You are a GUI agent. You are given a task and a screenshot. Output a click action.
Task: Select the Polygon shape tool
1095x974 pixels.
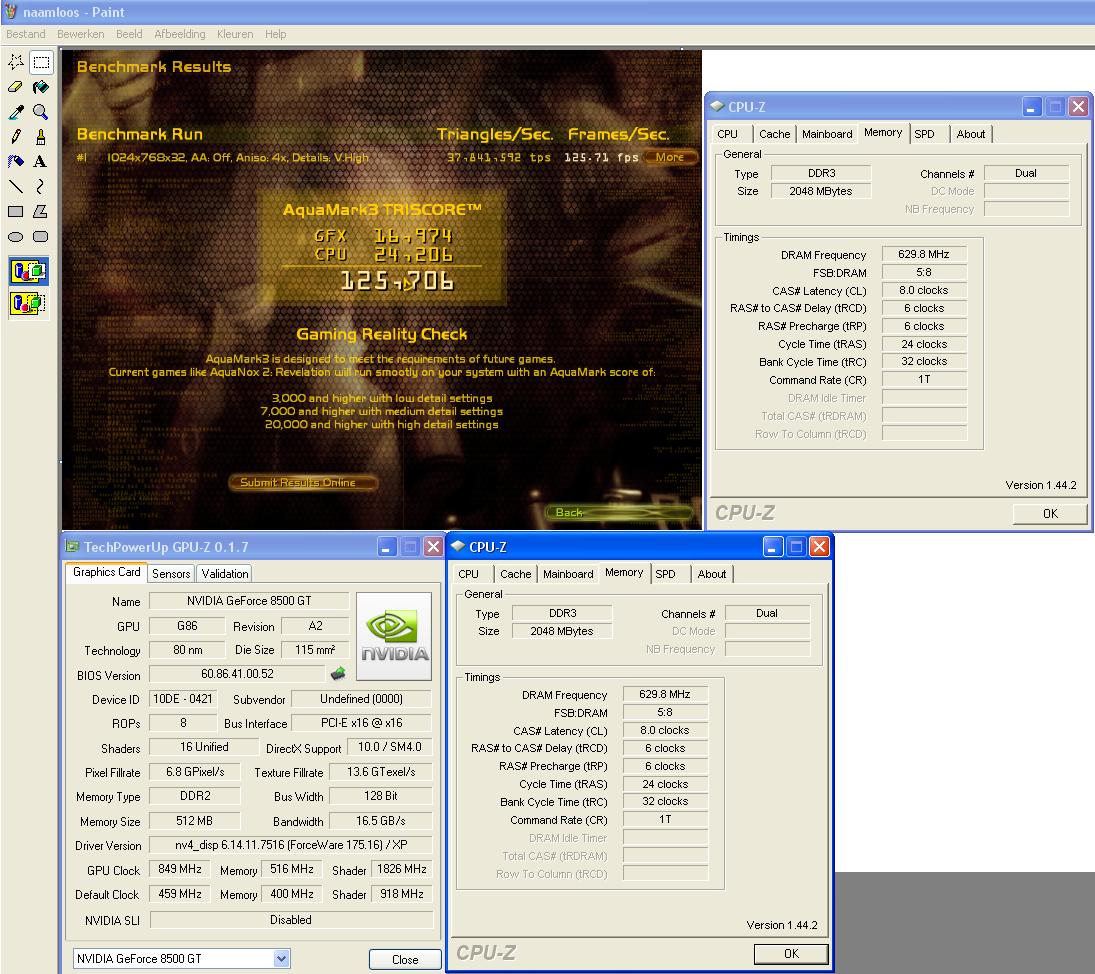[x=41, y=211]
